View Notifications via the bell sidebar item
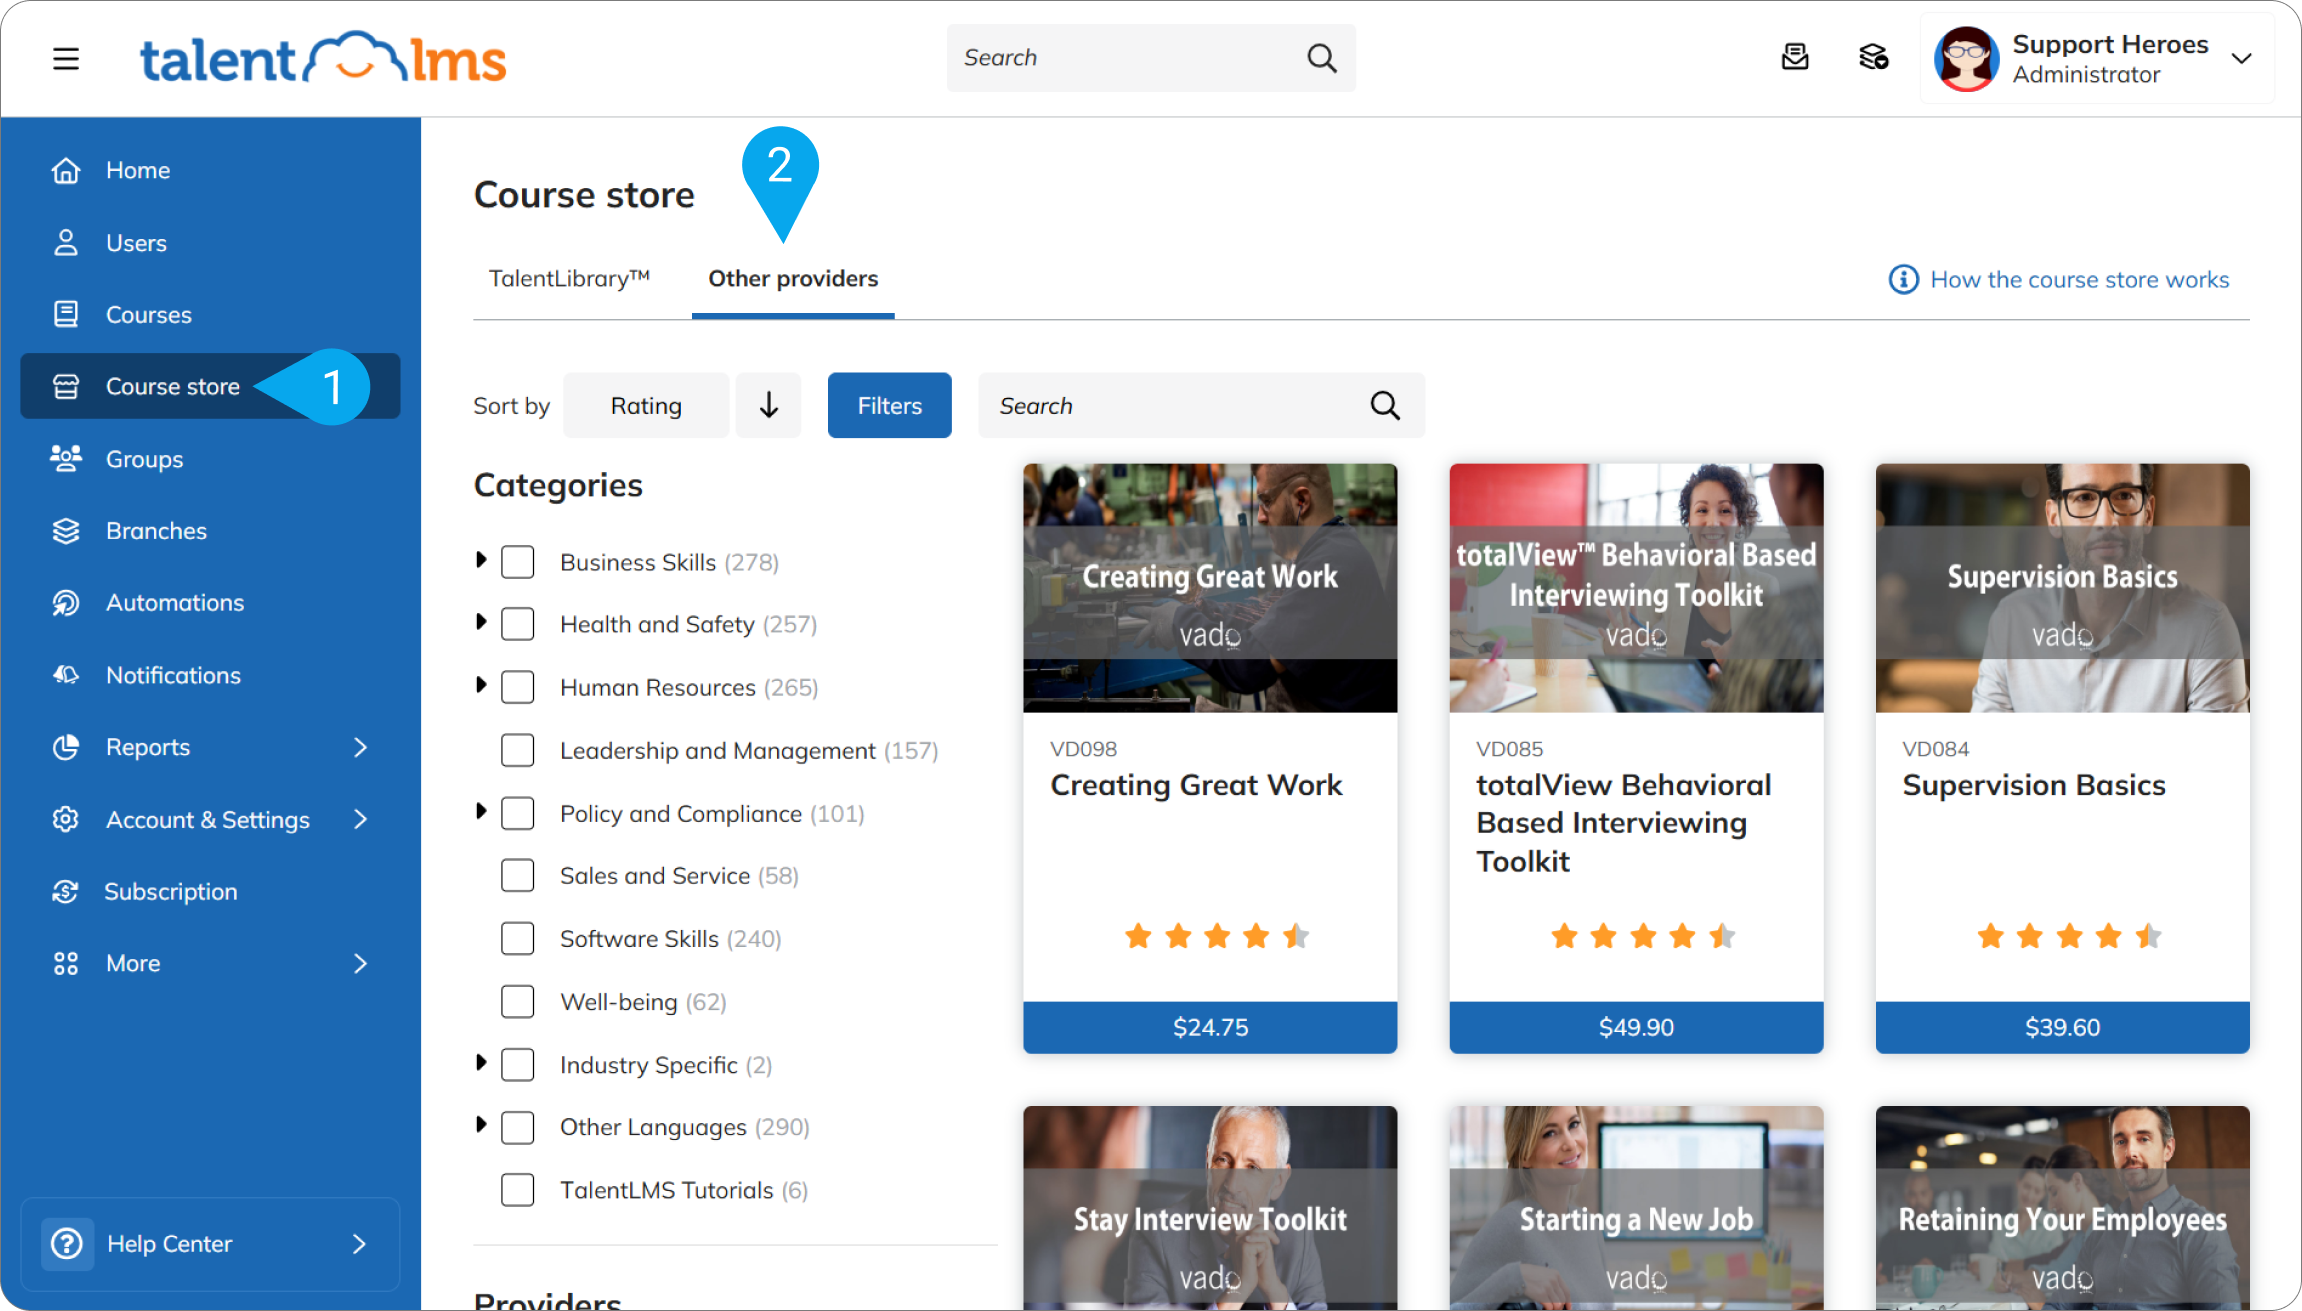The image size is (2302, 1311). coord(172,674)
